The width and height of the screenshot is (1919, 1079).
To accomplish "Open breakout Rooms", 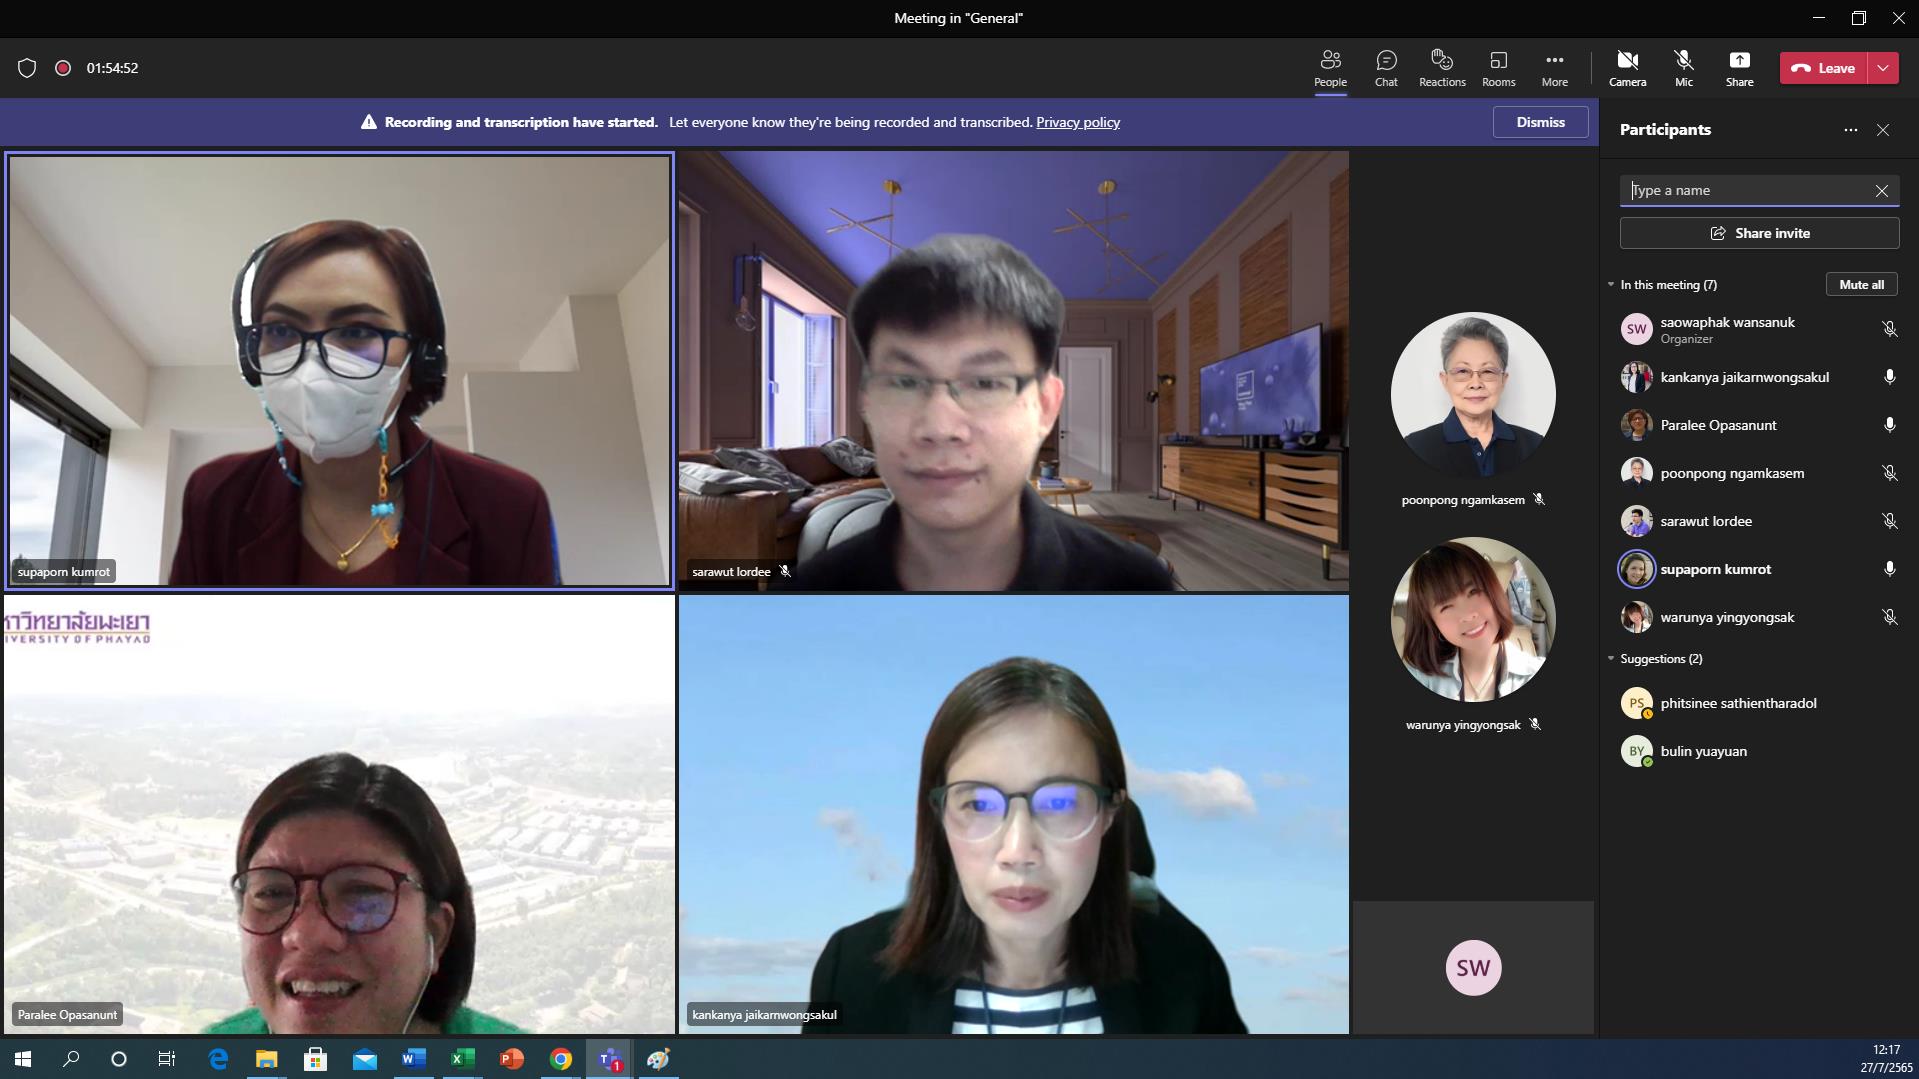I will pos(1498,68).
